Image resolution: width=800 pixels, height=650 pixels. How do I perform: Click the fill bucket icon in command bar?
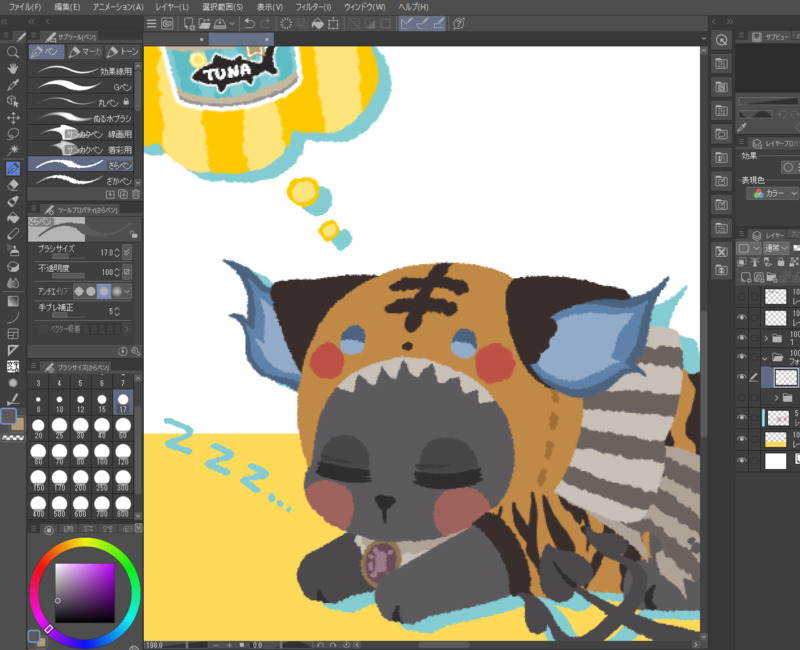pyautogui.click(x=317, y=23)
